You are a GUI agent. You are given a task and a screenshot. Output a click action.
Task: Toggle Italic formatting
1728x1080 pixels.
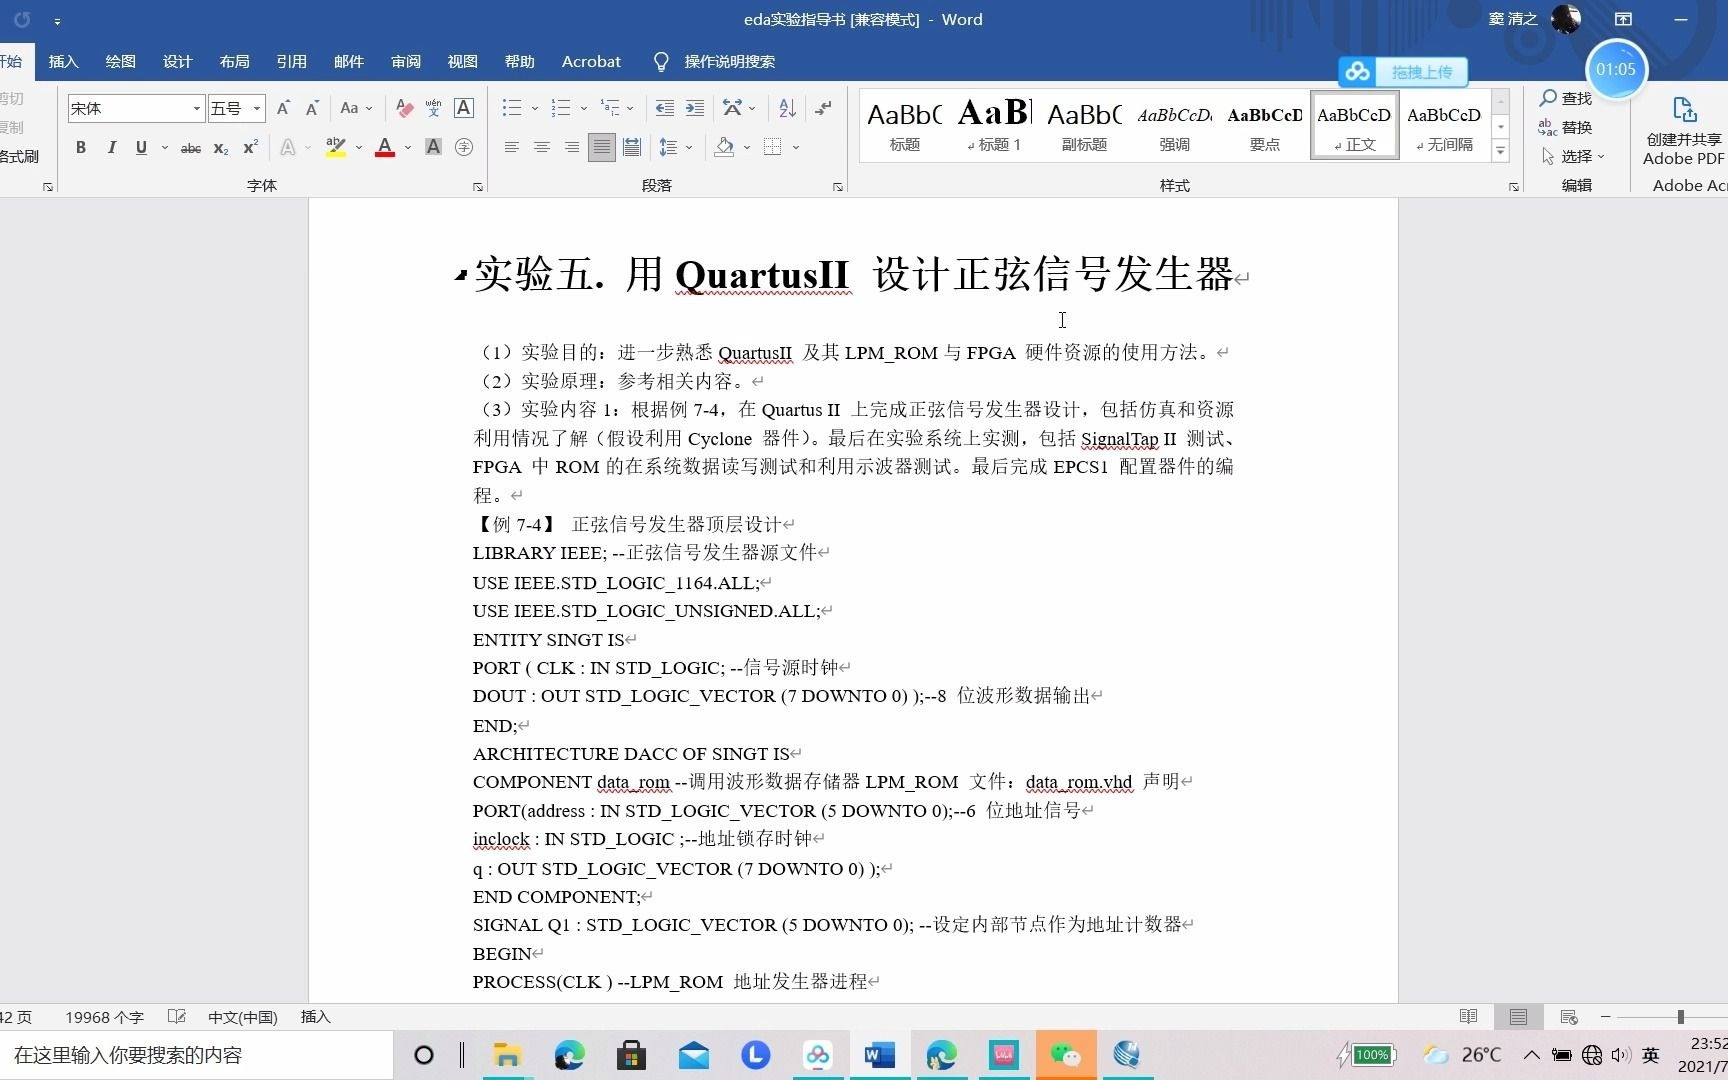pos(111,147)
